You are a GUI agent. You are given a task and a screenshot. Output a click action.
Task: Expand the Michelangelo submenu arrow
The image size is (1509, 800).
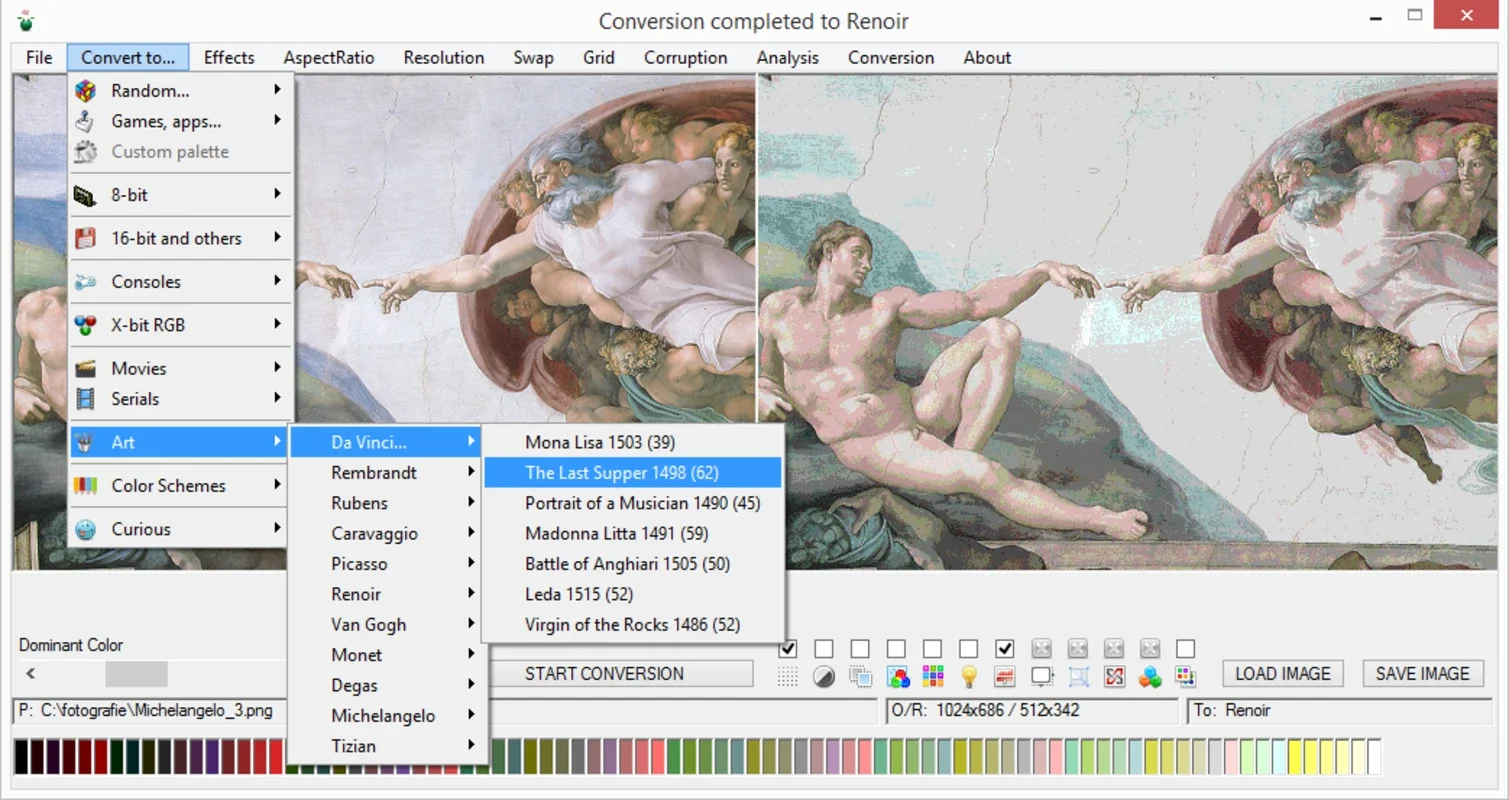click(x=471, y=715)
